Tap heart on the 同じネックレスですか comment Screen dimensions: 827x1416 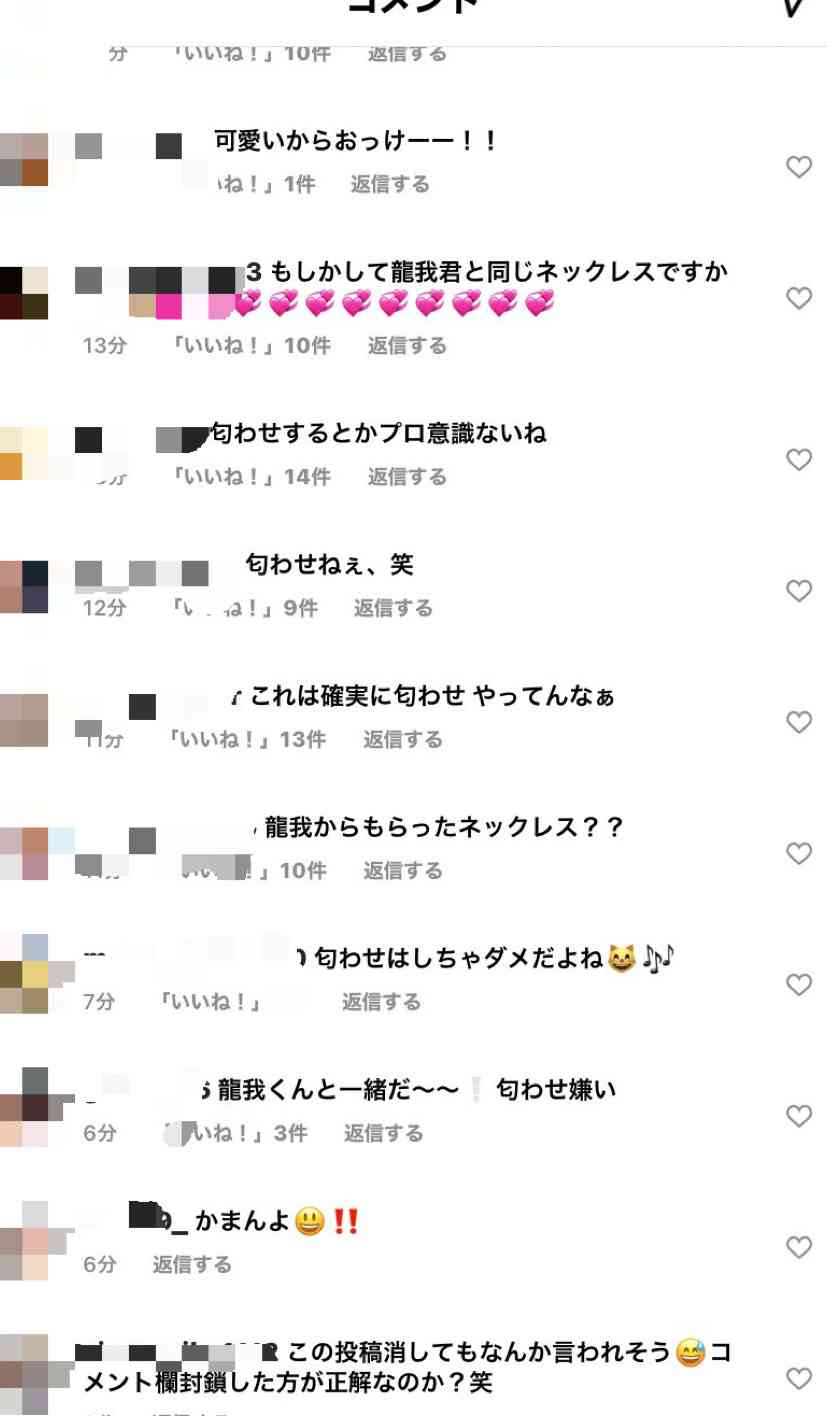tap(799, 298)
